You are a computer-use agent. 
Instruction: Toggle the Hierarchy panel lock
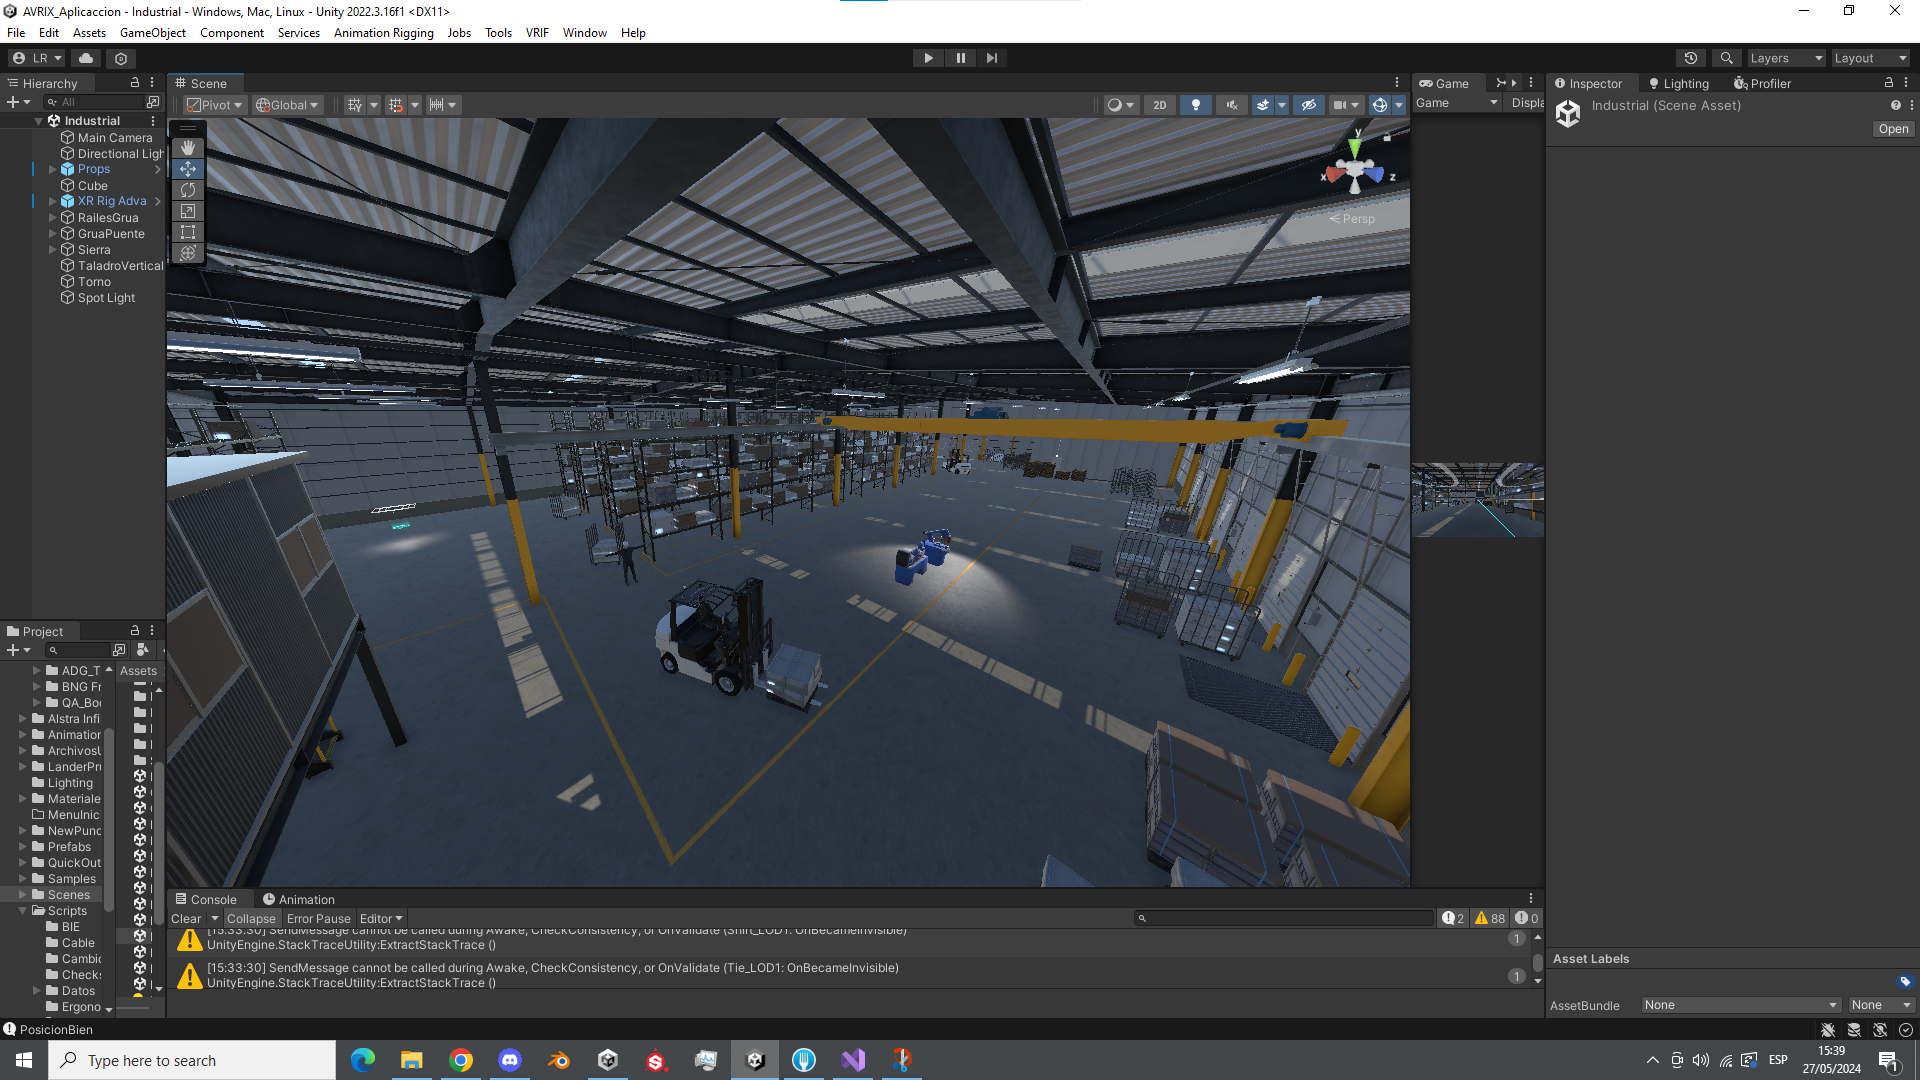click(x=135, y=83)
